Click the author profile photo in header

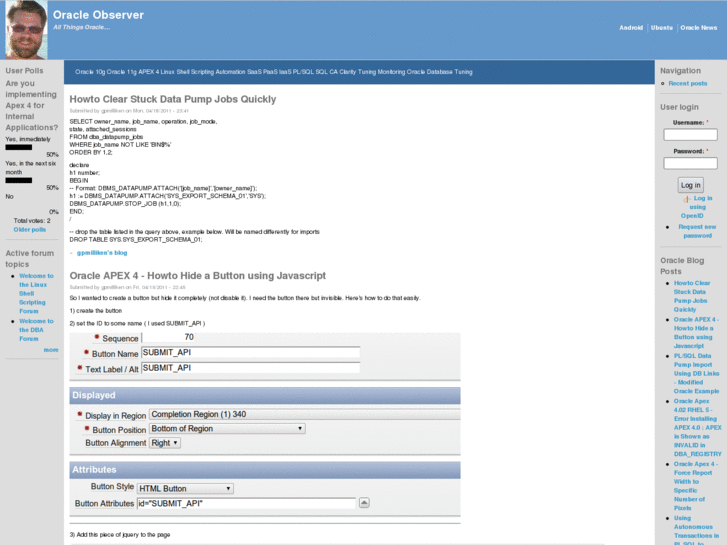coord(26,30)
